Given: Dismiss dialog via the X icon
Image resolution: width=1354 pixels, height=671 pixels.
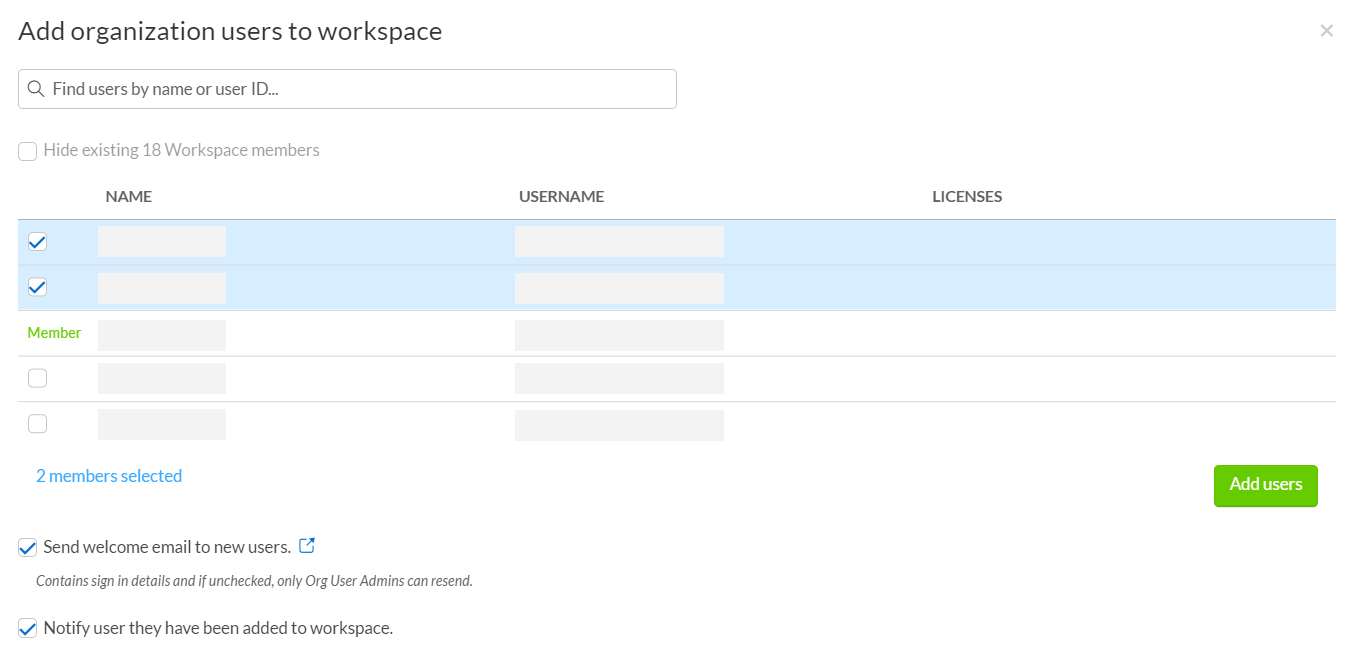Looking at the screenshot, I should coord(1326,30).
